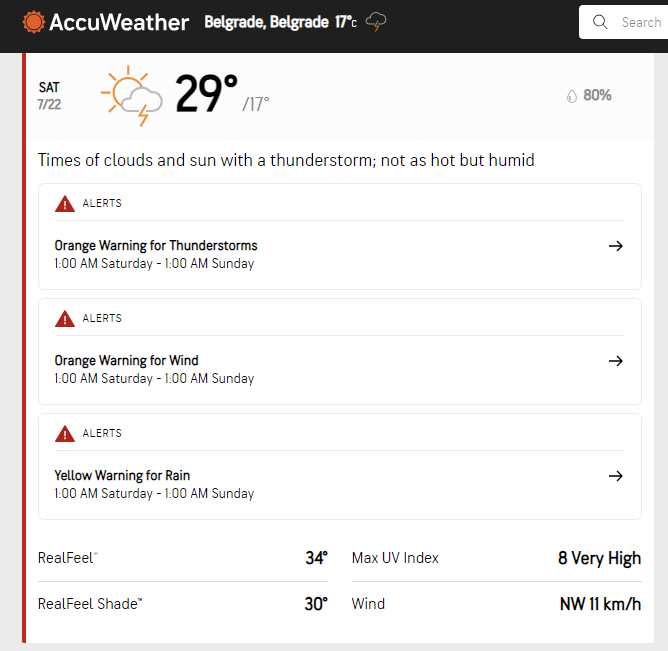The height and width of the screenshot is (651, 668).
Task: Open the Orange Warning for Wind link
Action: [x=127, y=361]
